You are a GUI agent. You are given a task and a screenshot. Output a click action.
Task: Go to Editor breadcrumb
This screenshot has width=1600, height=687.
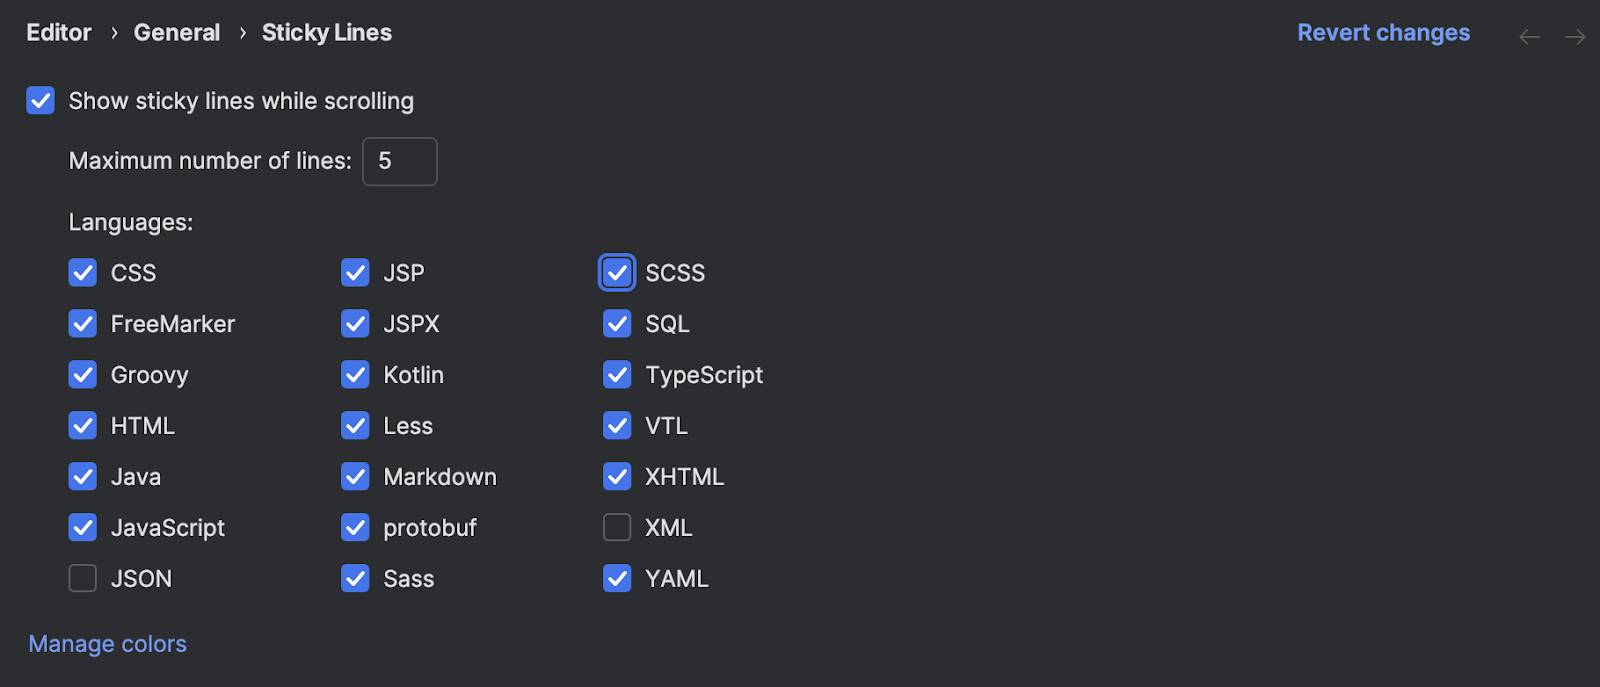coord(59,33)
